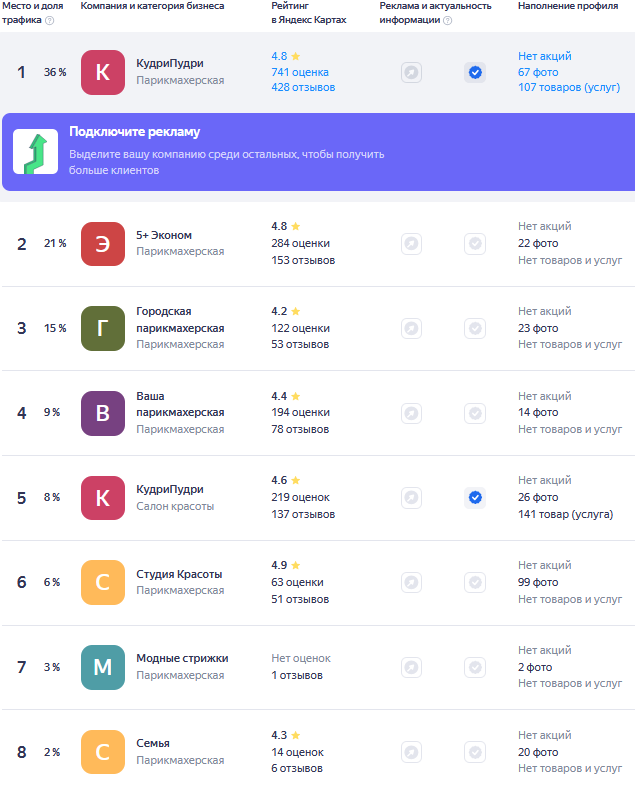This screenshot has height=790, width=635.
Task: Click the green arrow icon in the ad banner
Action: coord(35,152)
